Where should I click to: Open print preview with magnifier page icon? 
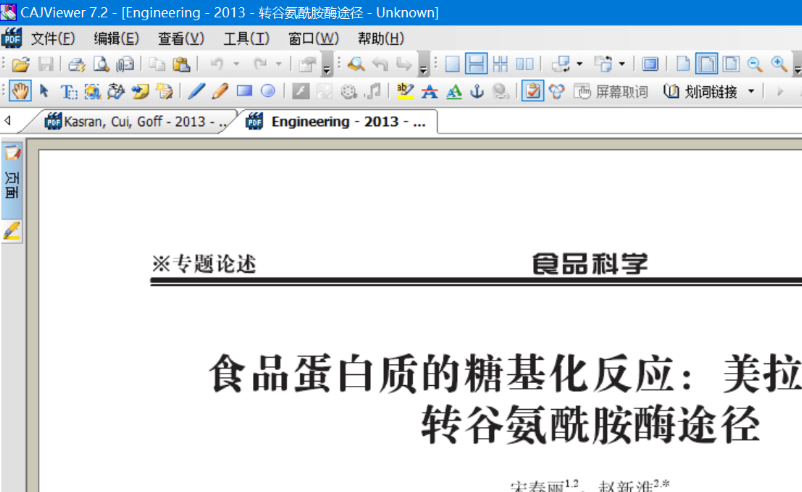pos(101,64)
